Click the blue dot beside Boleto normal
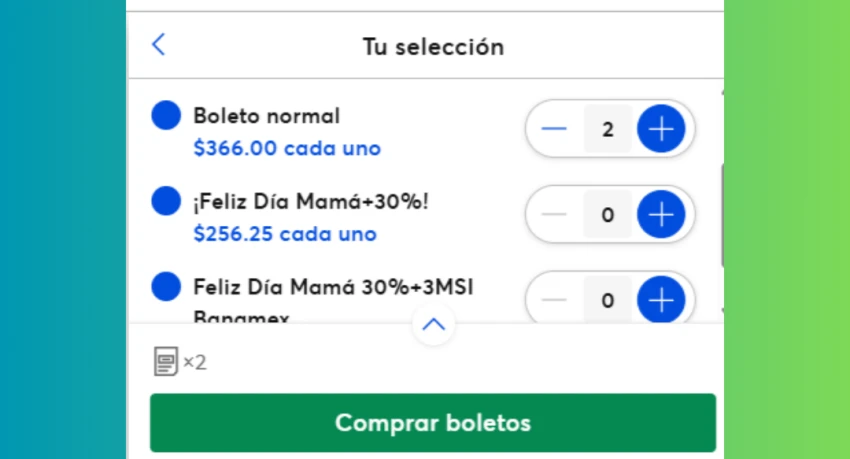Image resolution: width=850 pixels, height=459 pixels. tap(166, 115)
